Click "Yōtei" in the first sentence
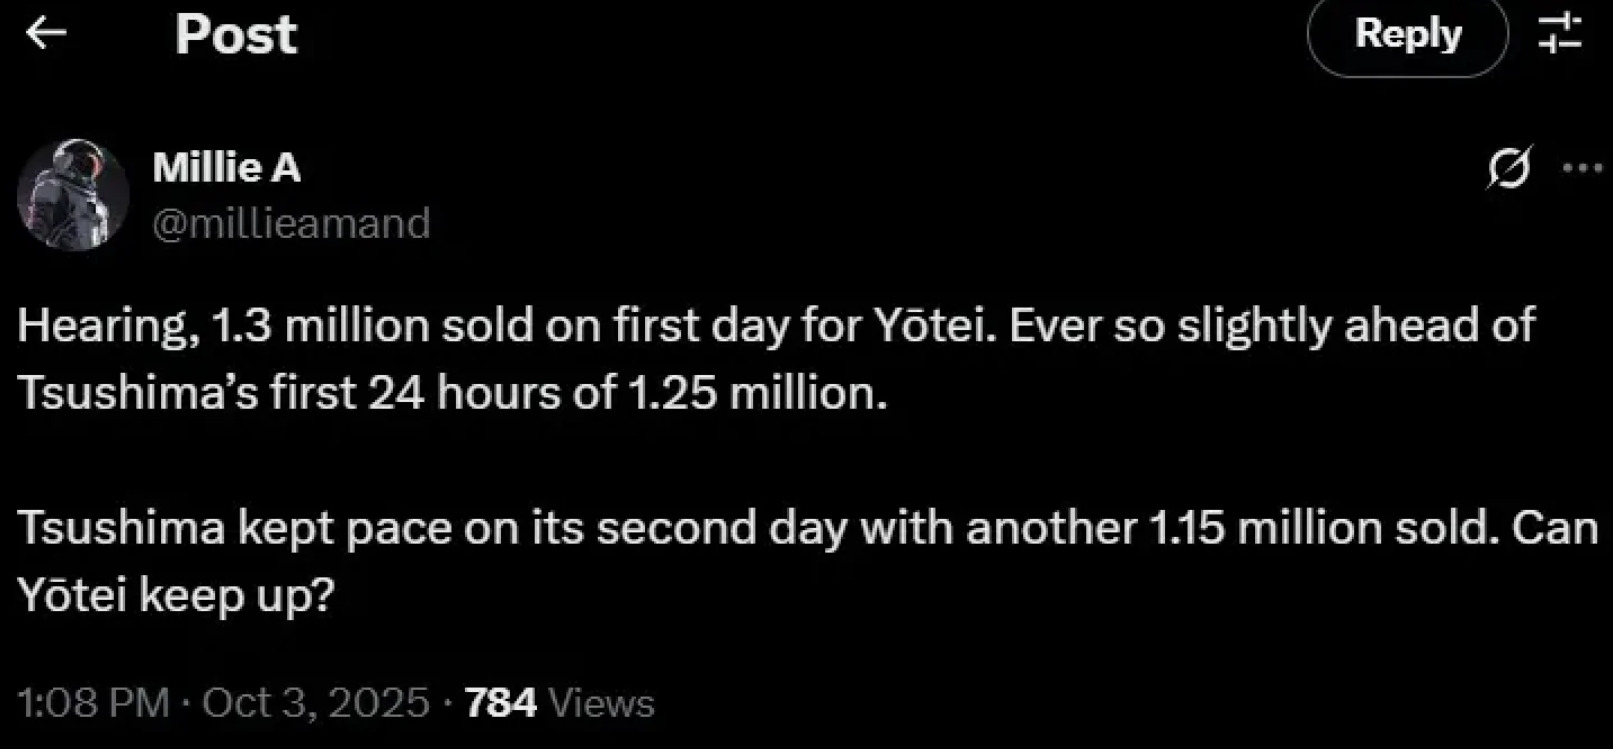Image resolution: width=1613 pixels, height=749 pixels. click(935, 326)
